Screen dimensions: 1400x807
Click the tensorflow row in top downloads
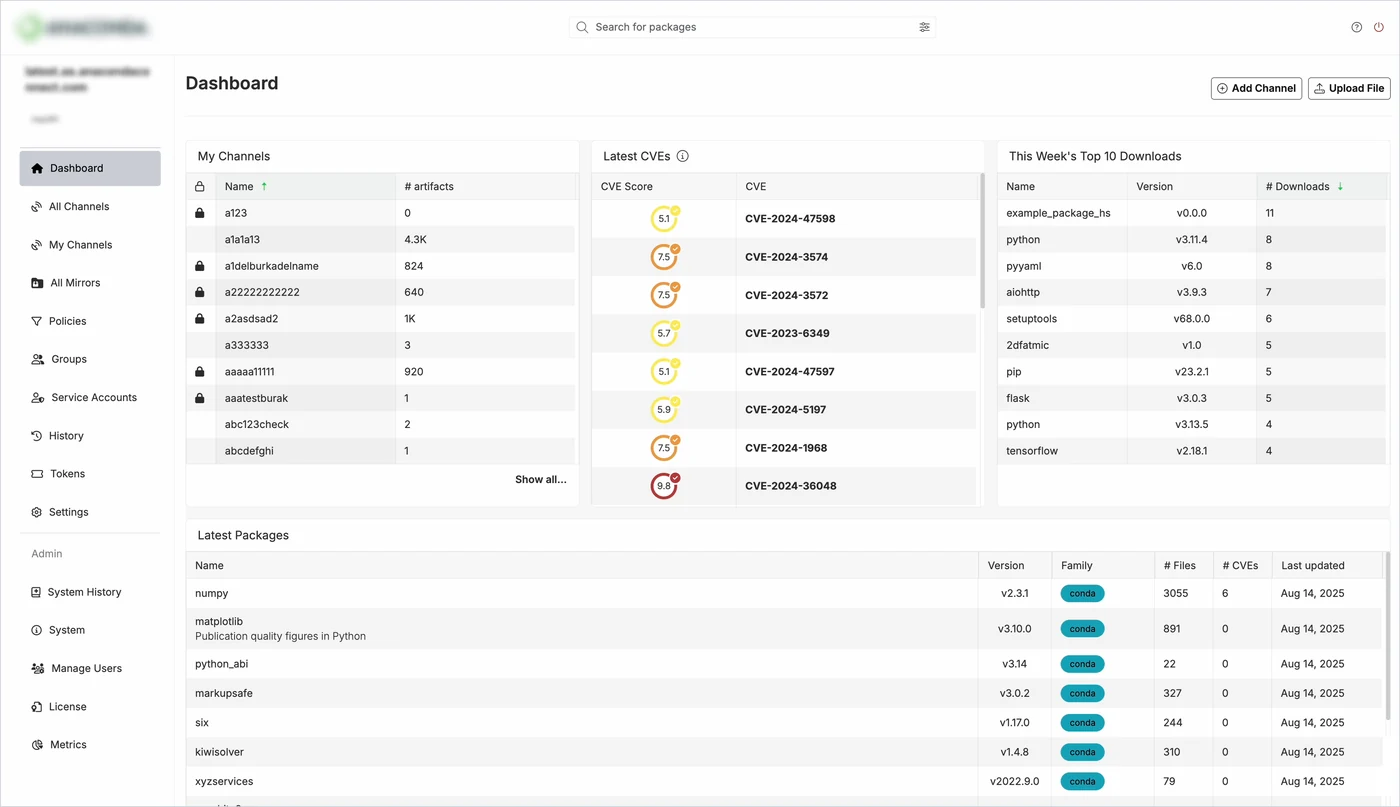pyautogui.click(x=1193, y=451)
